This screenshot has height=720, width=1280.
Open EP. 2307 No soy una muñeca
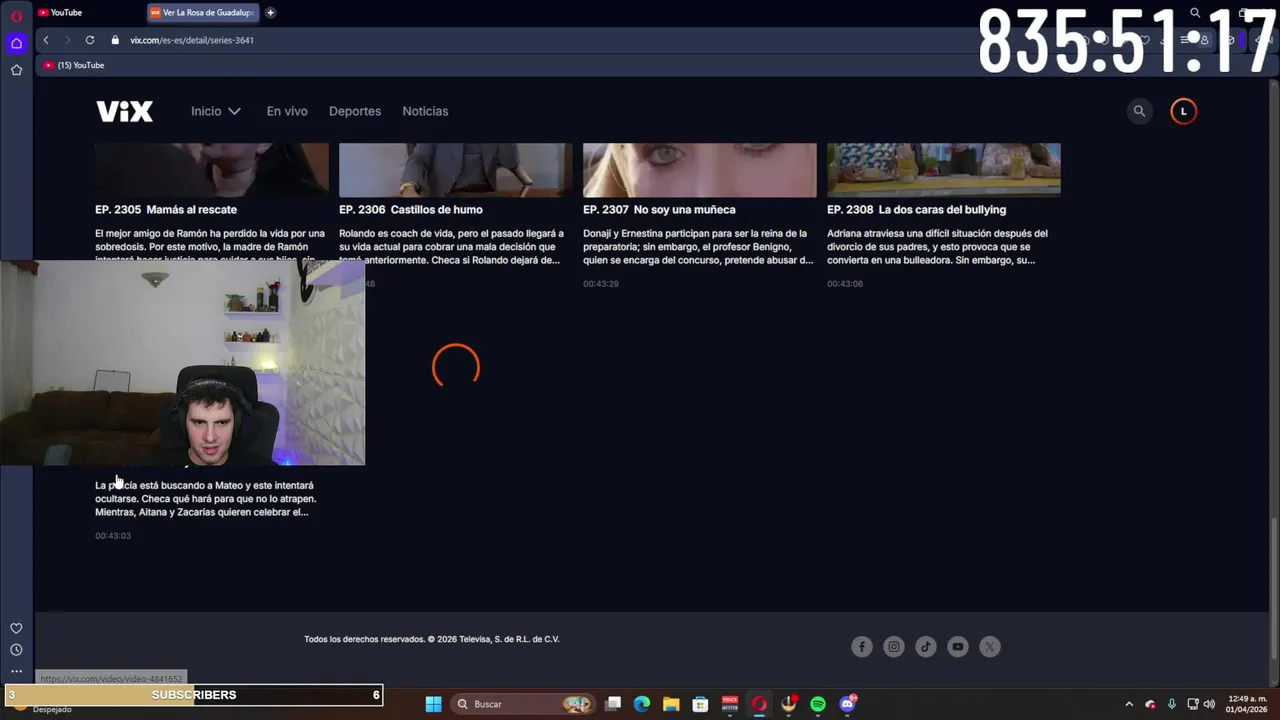click(x=659, y=209)
